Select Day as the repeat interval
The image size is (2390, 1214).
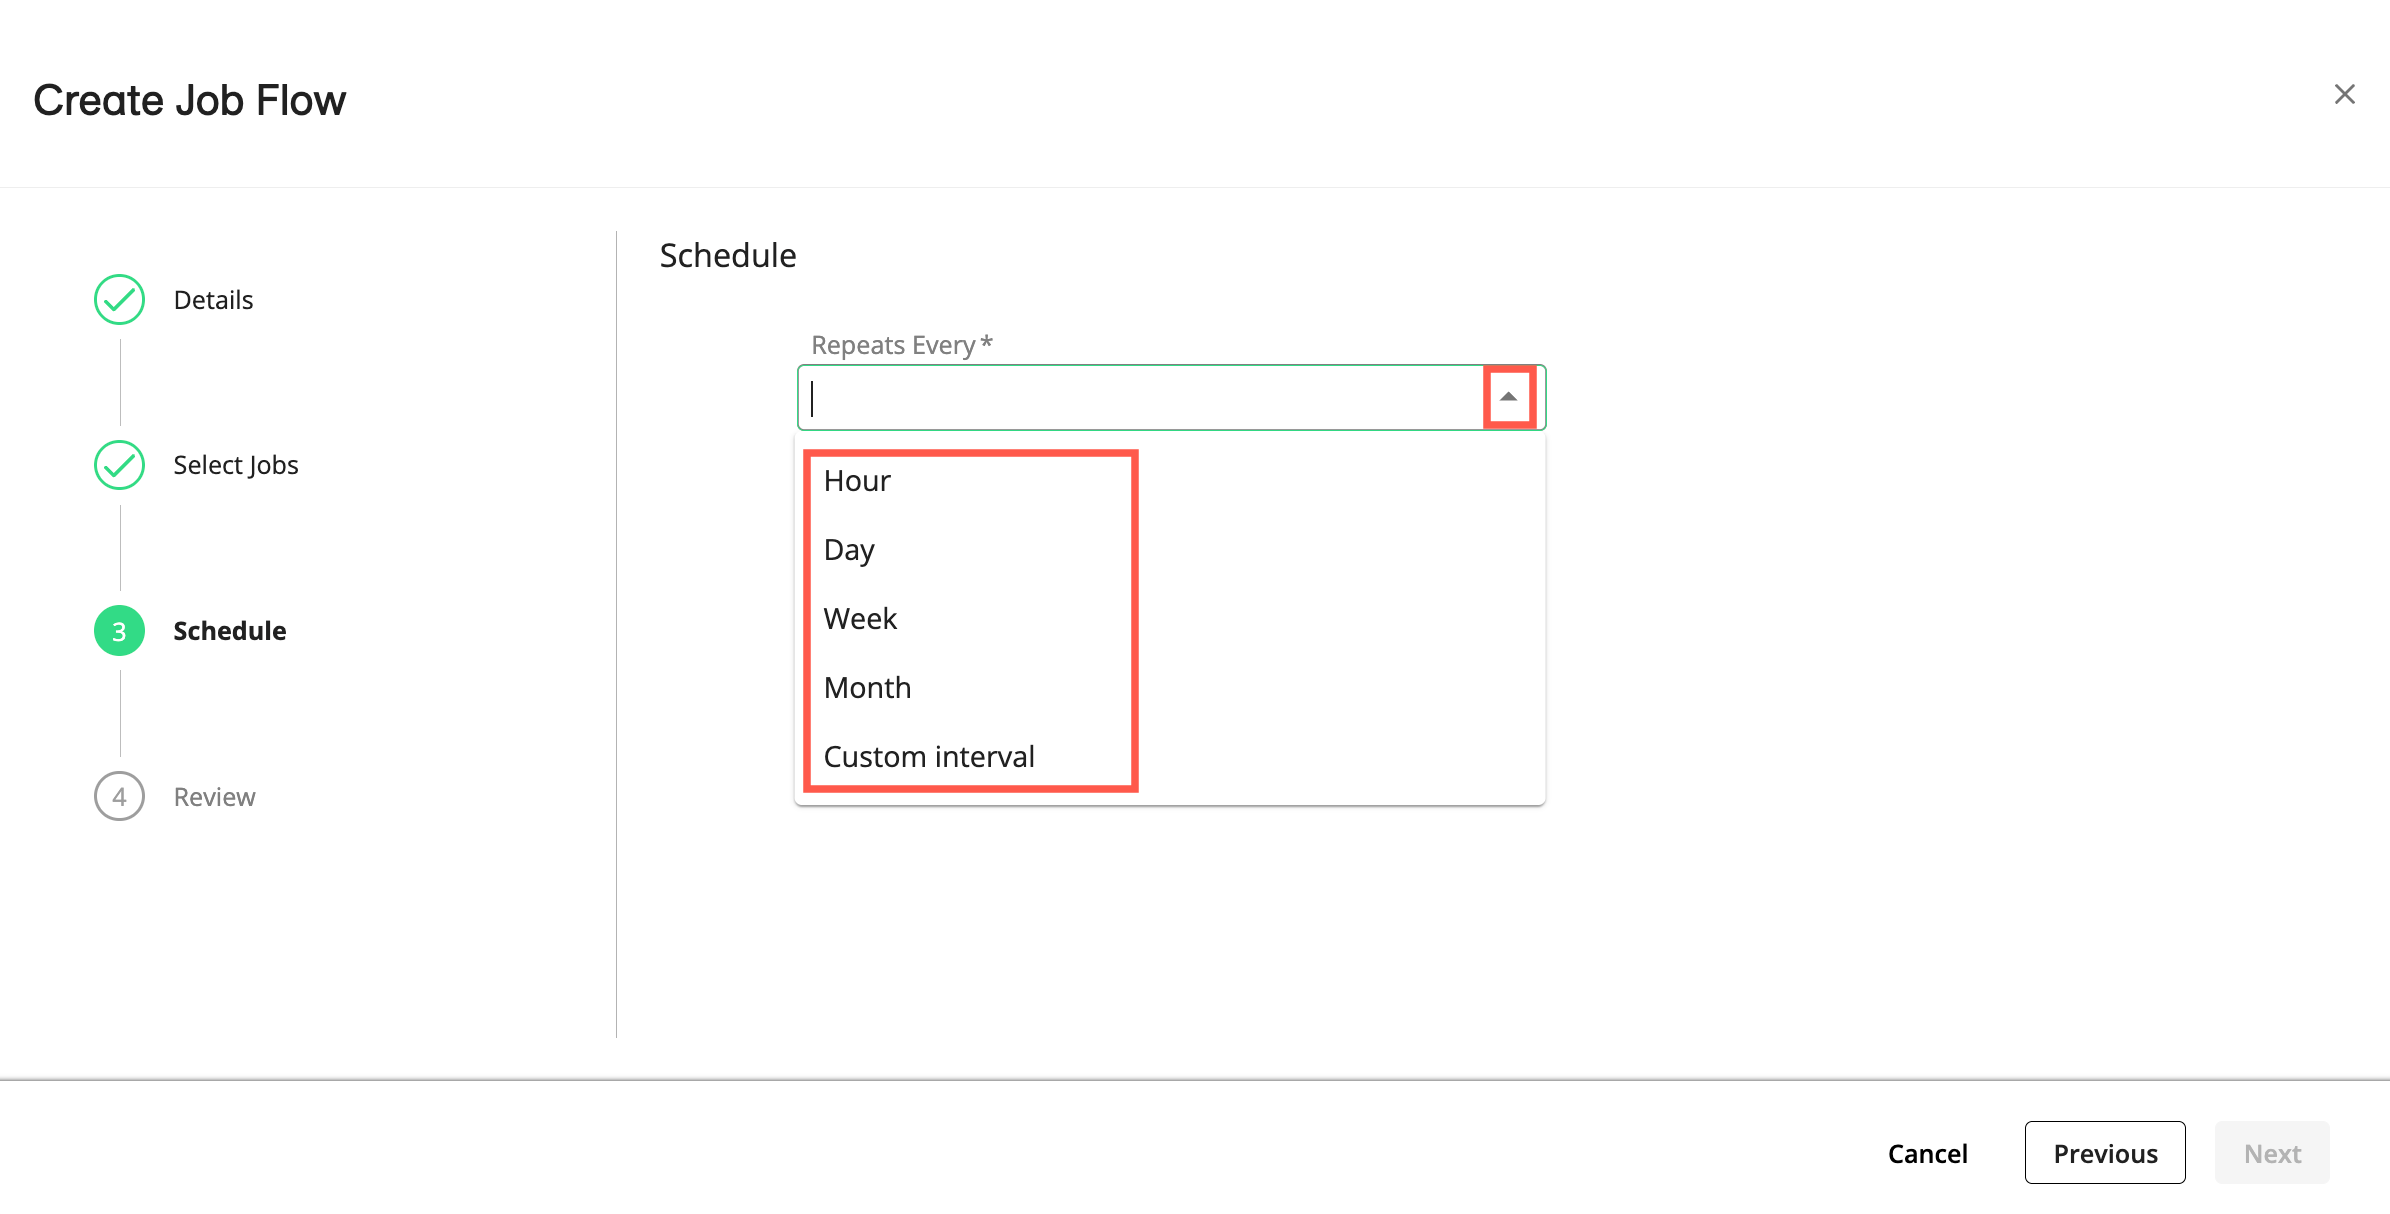pyautogui.click(x=848, y=549)
